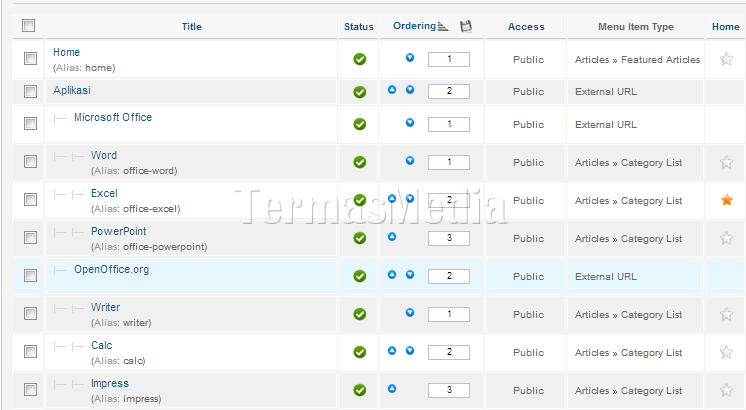The image size is (746, 410).
Task: Move Aplikasi item down in ordering
Action: click(x=410, y=89)
